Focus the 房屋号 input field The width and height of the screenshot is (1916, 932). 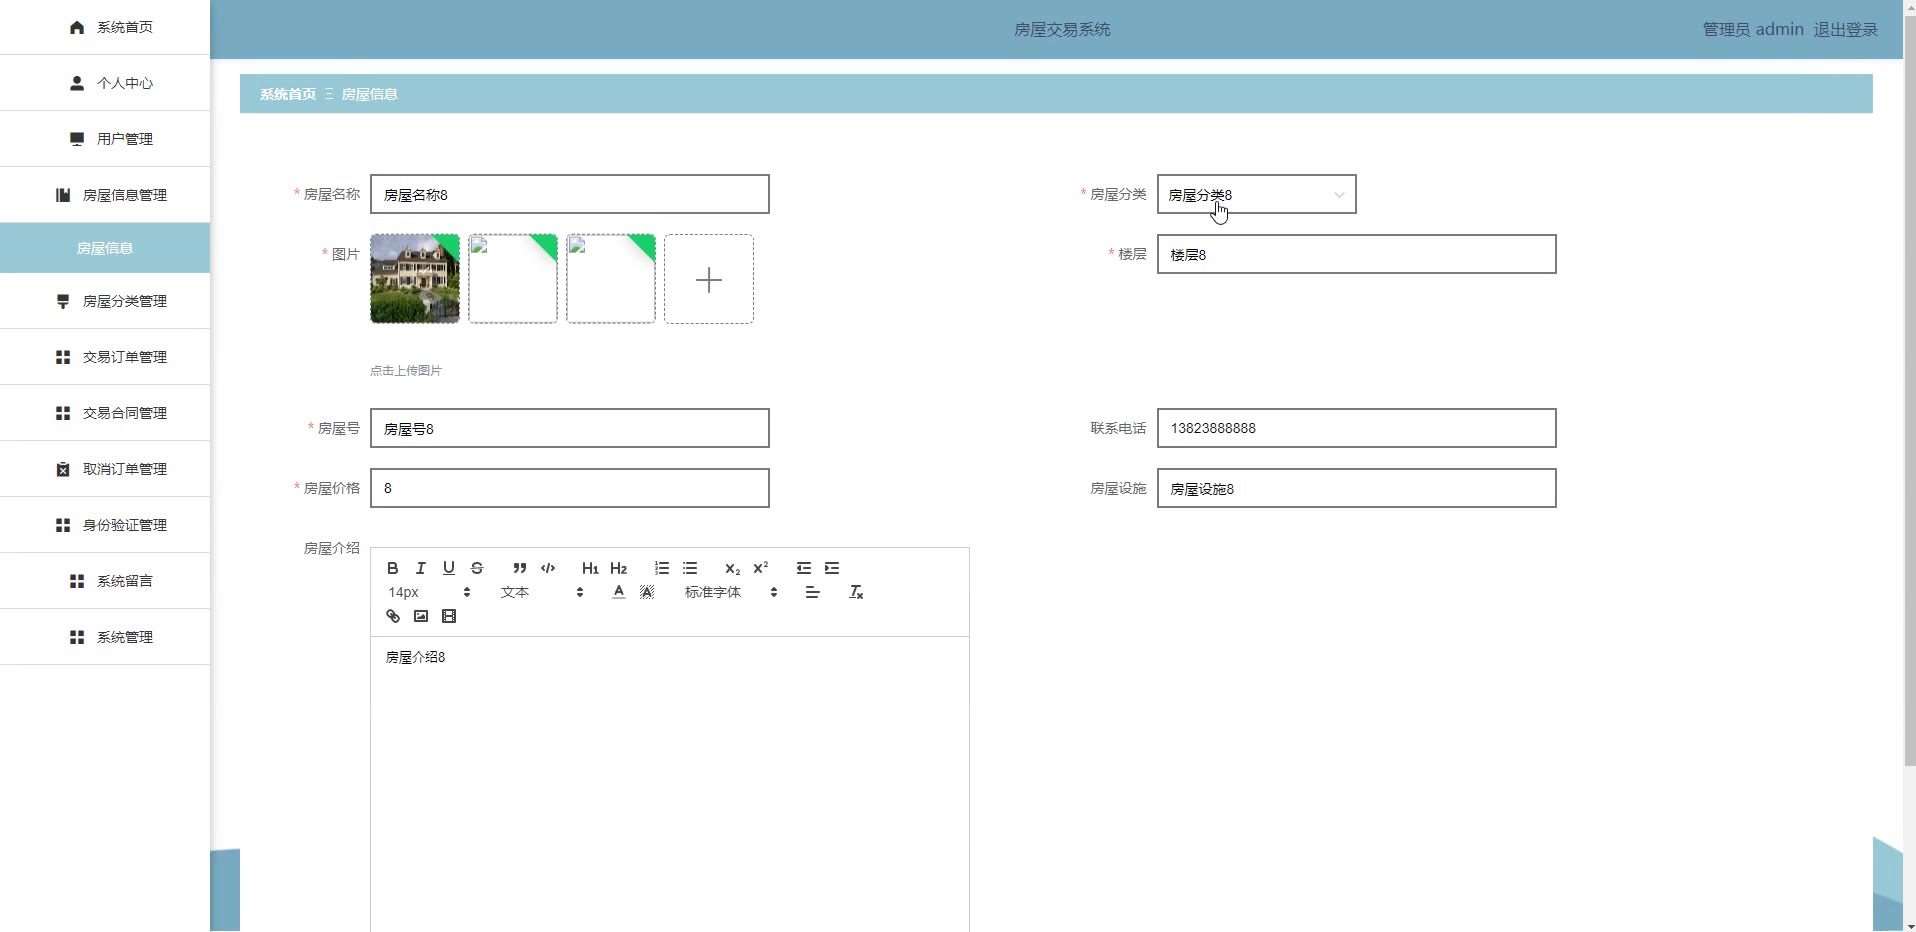coord(570,428)
